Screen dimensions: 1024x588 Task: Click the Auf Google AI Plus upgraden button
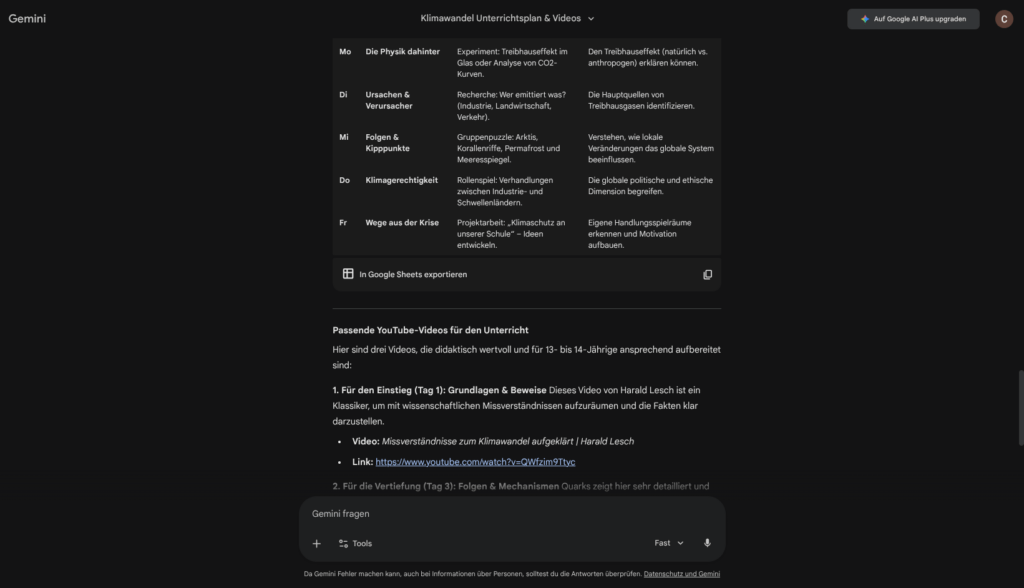[x=913, y=19]
